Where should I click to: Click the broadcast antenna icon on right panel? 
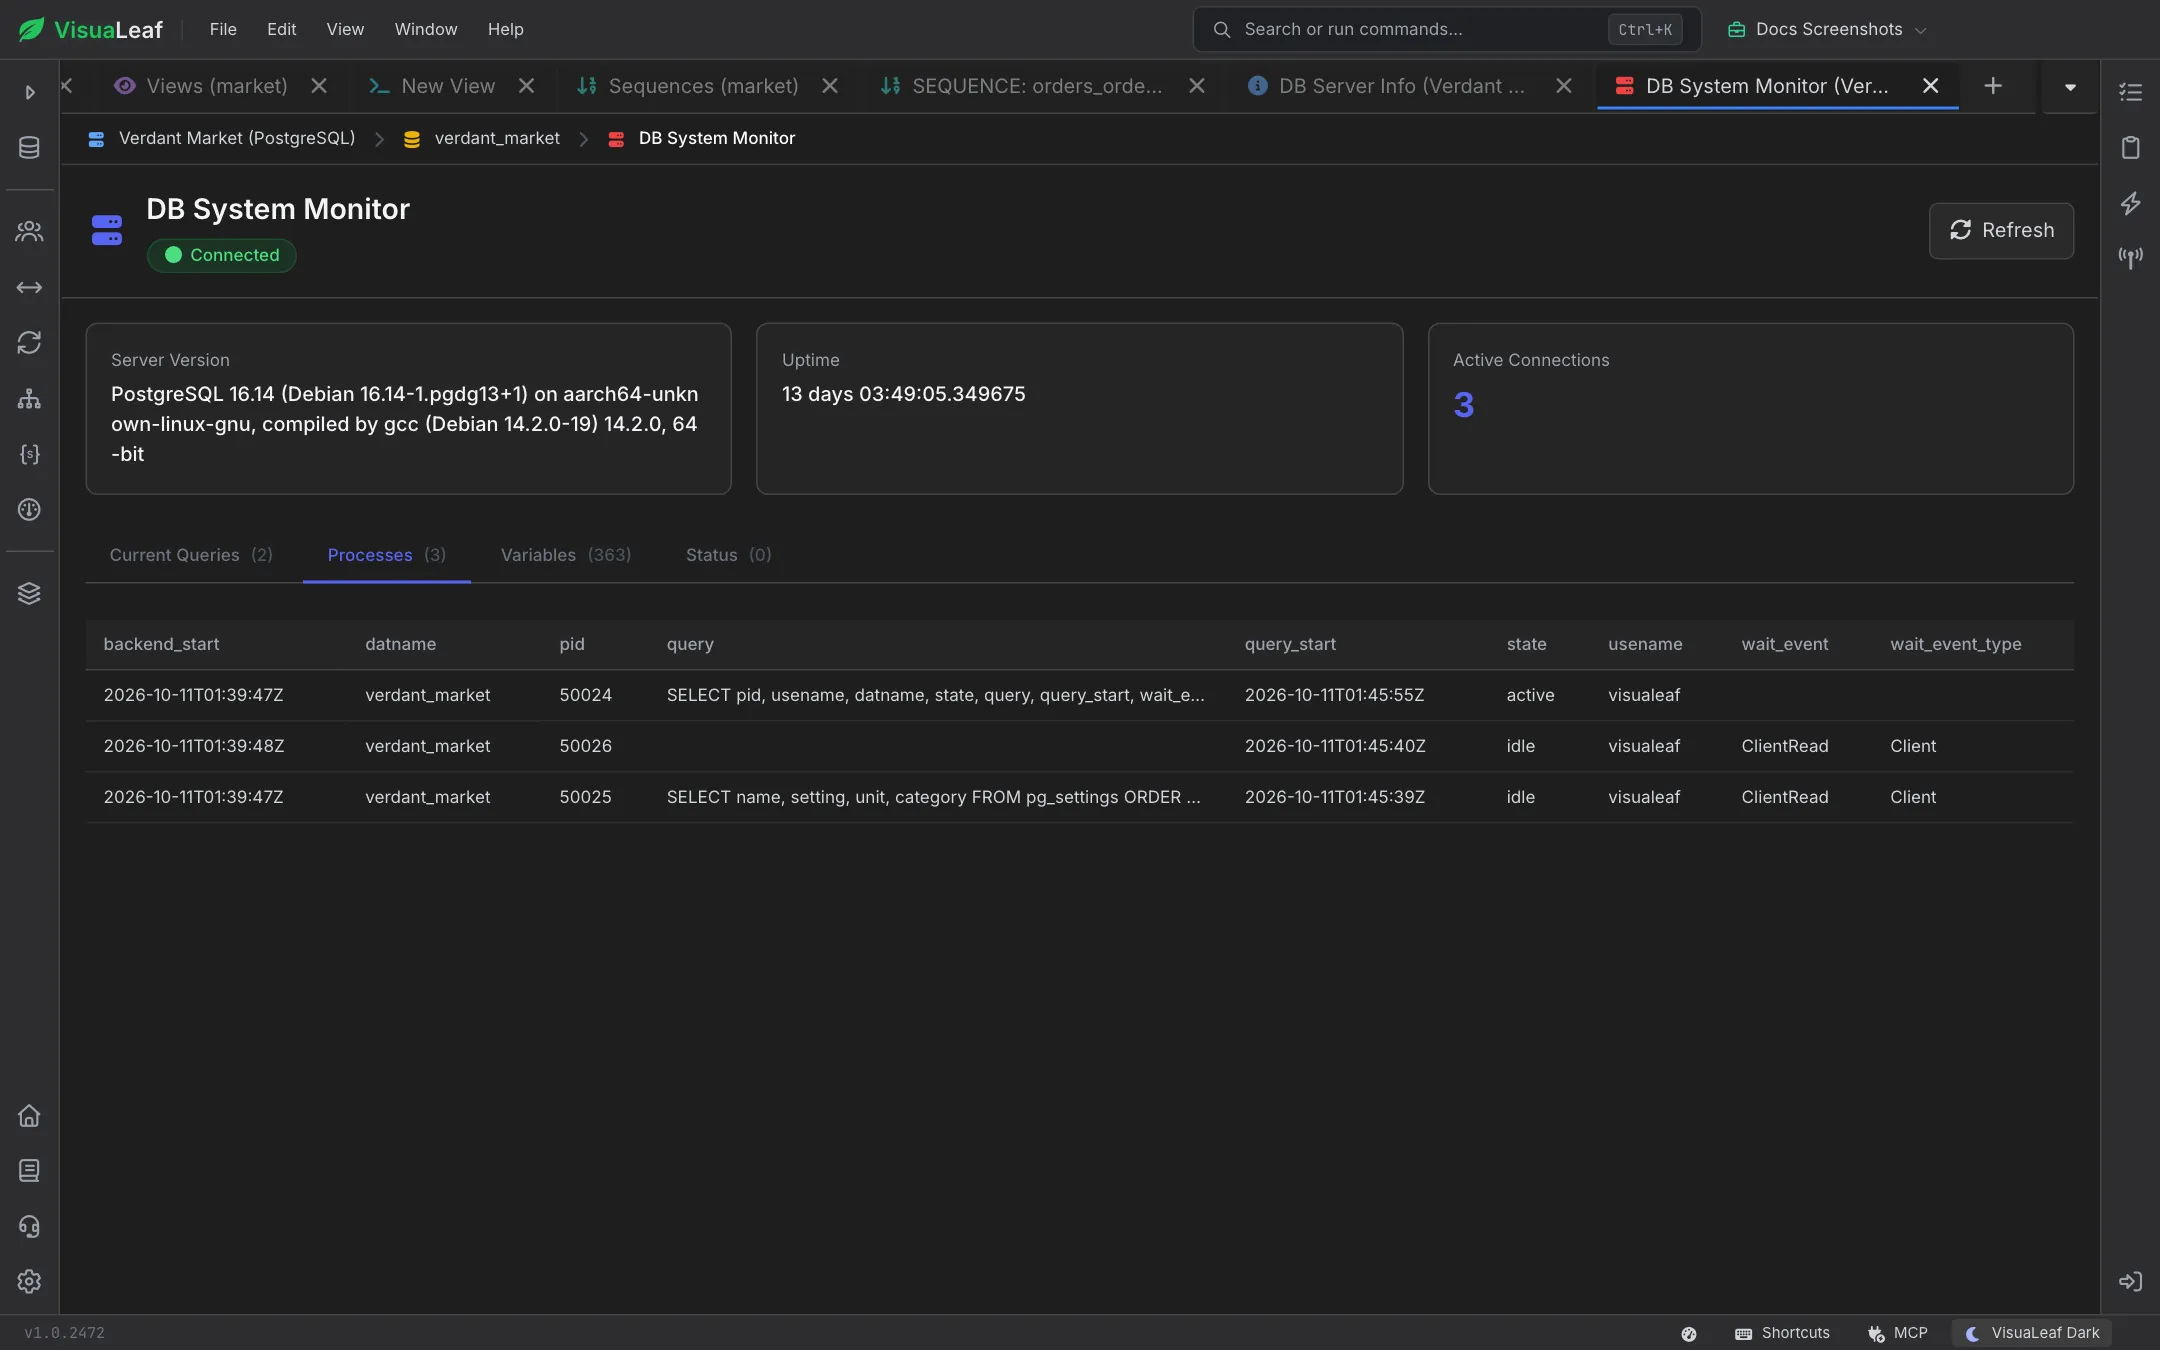(x=2130, y=258)
